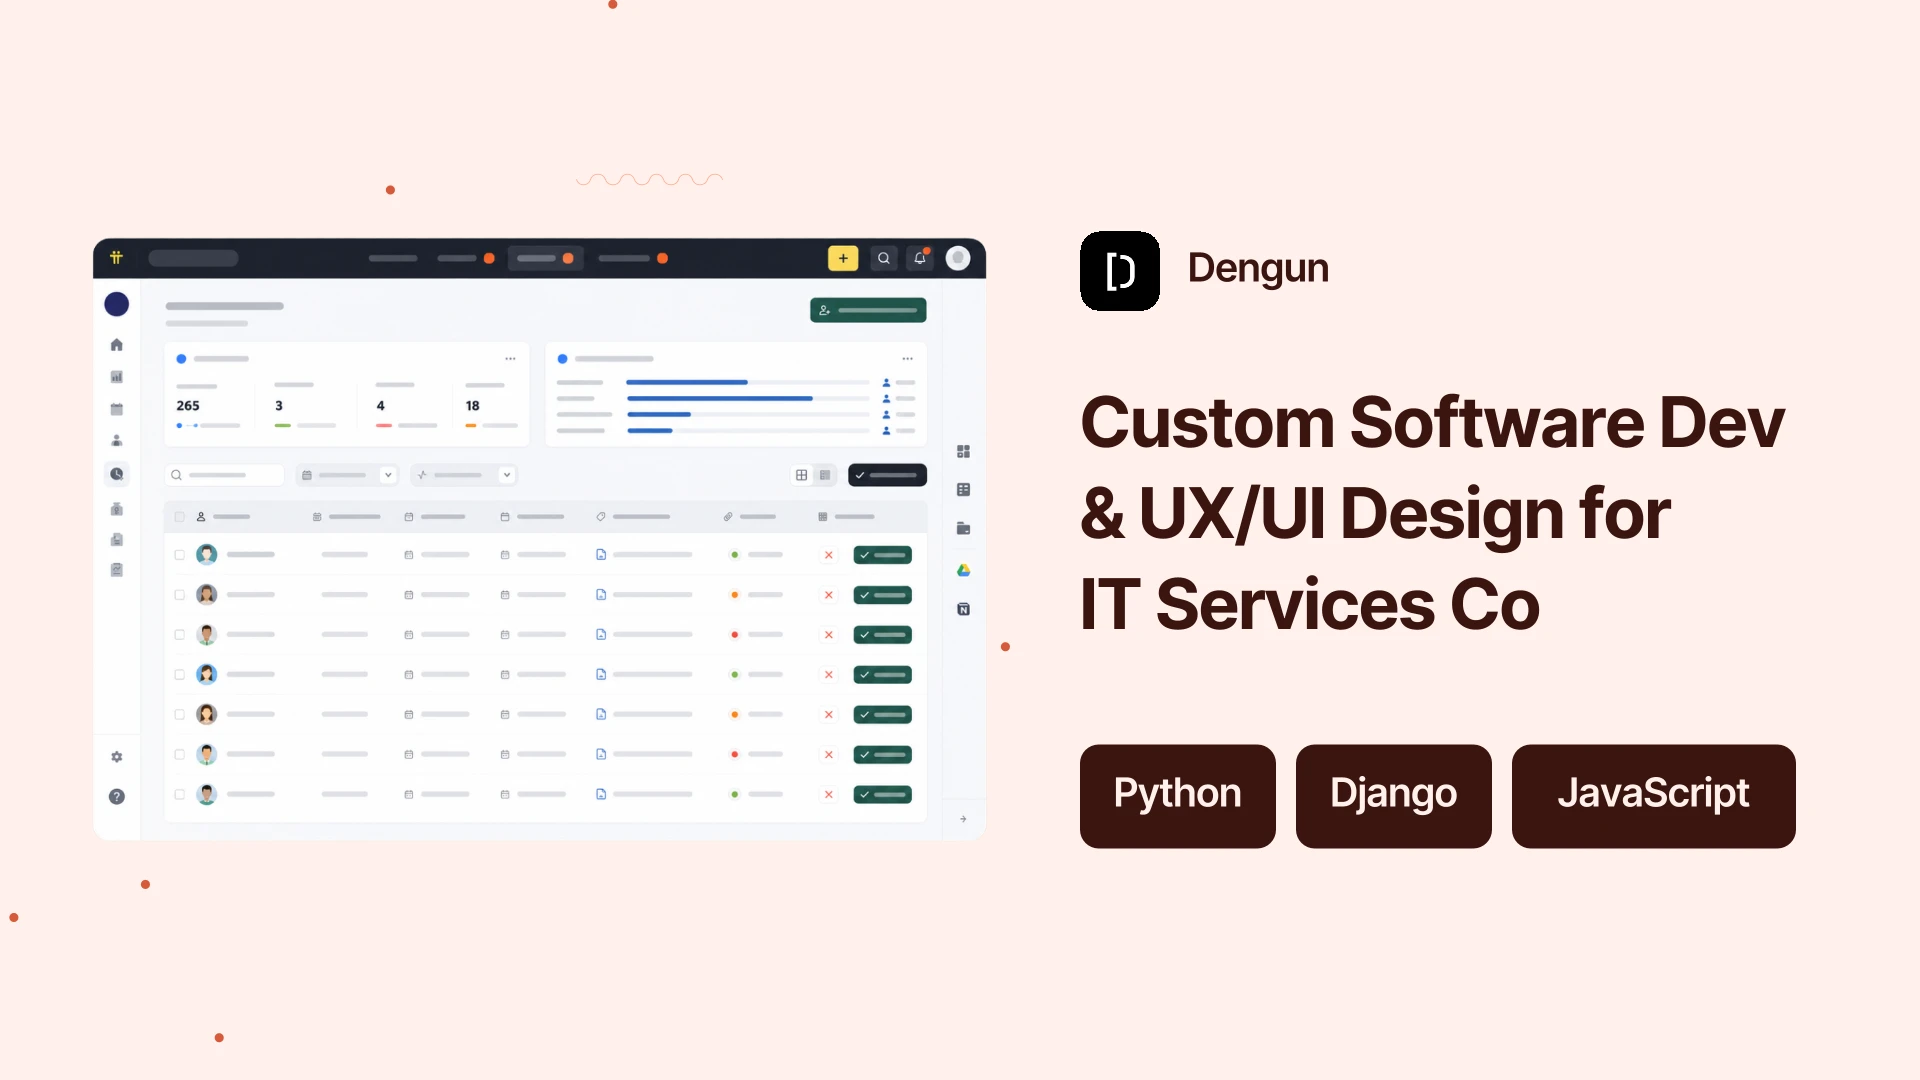Click the yellow plus button in top bar
This screenshot has width=1920, height=1080.
tap(843, 258)
